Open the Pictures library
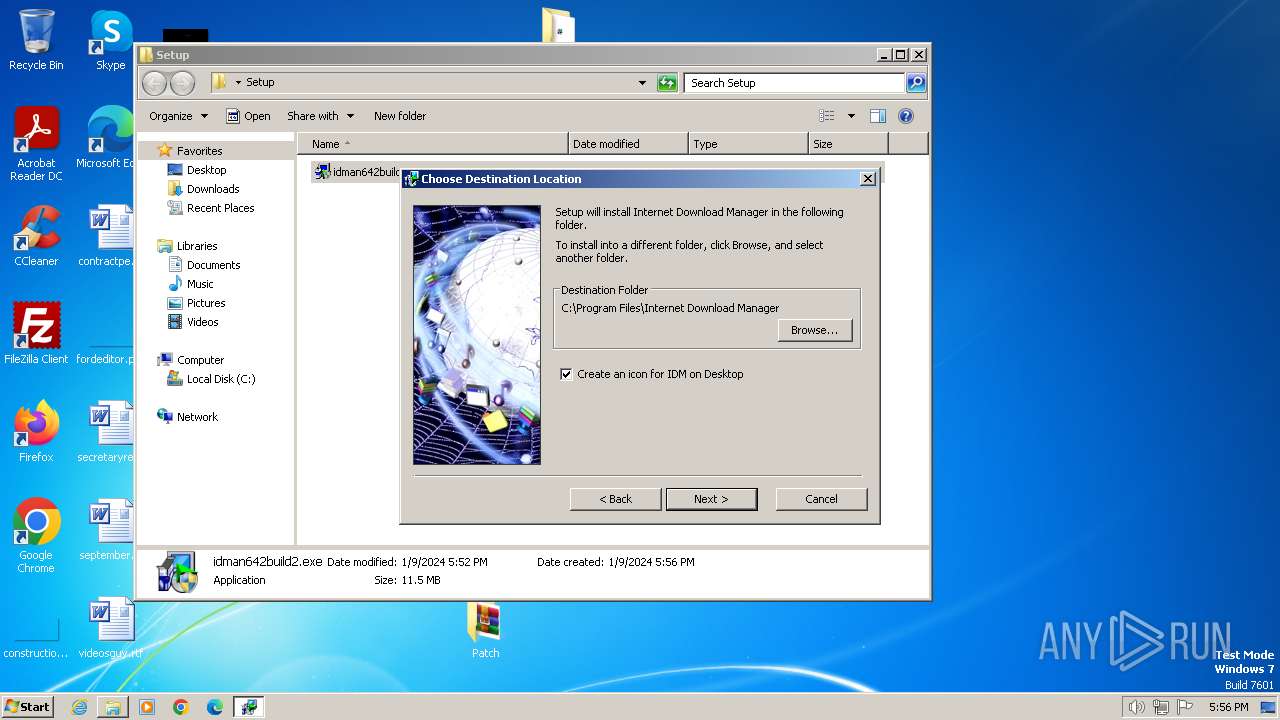 click(x=206, y=303)
